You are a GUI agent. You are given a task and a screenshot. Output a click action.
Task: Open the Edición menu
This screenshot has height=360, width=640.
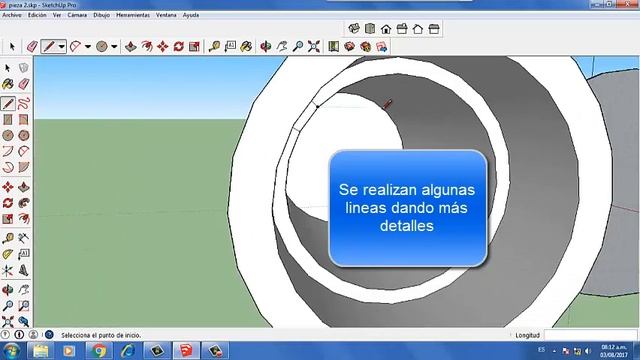[37, 15]
